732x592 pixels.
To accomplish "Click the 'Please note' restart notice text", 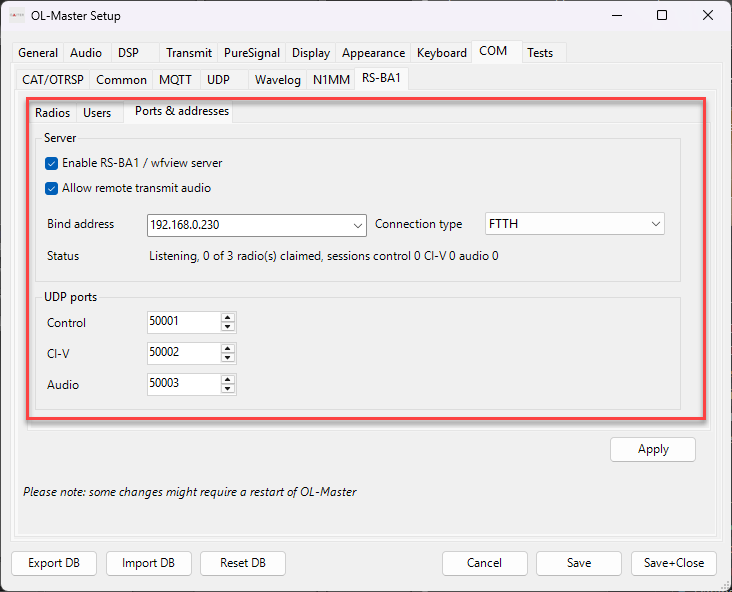I will click(x=190, y=492).
